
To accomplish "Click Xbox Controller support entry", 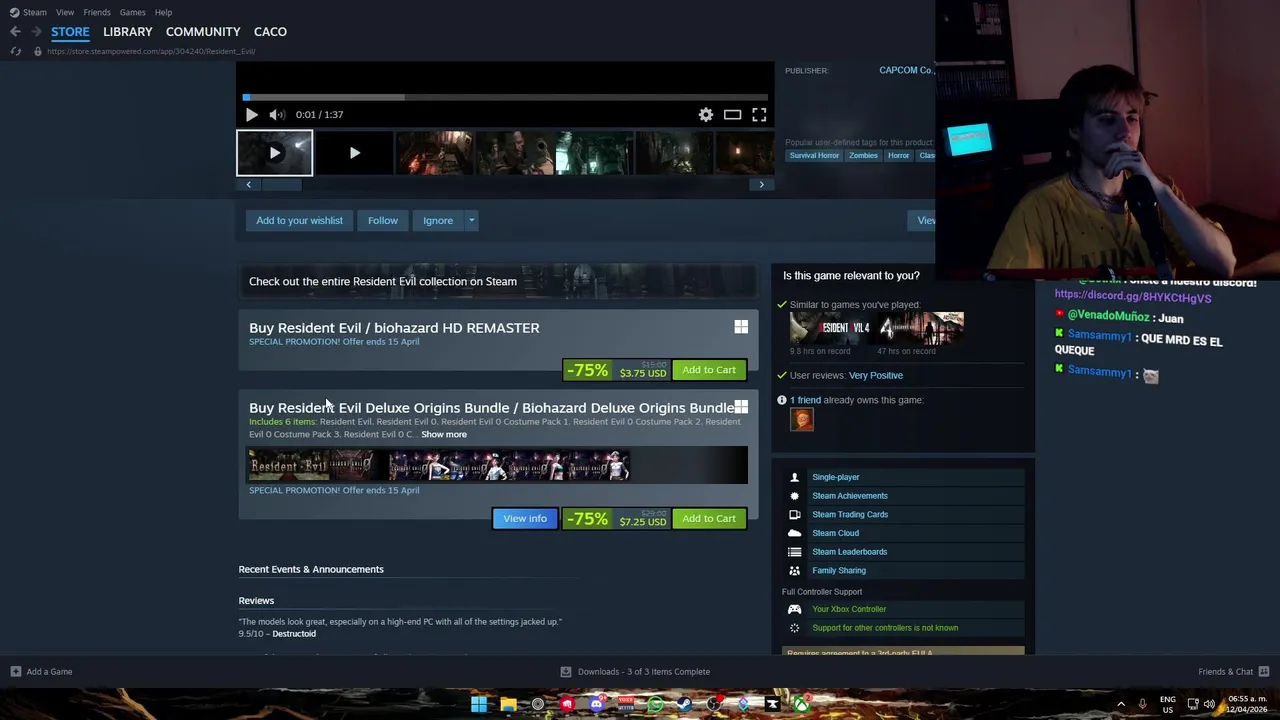I will (x=849, y=609).
